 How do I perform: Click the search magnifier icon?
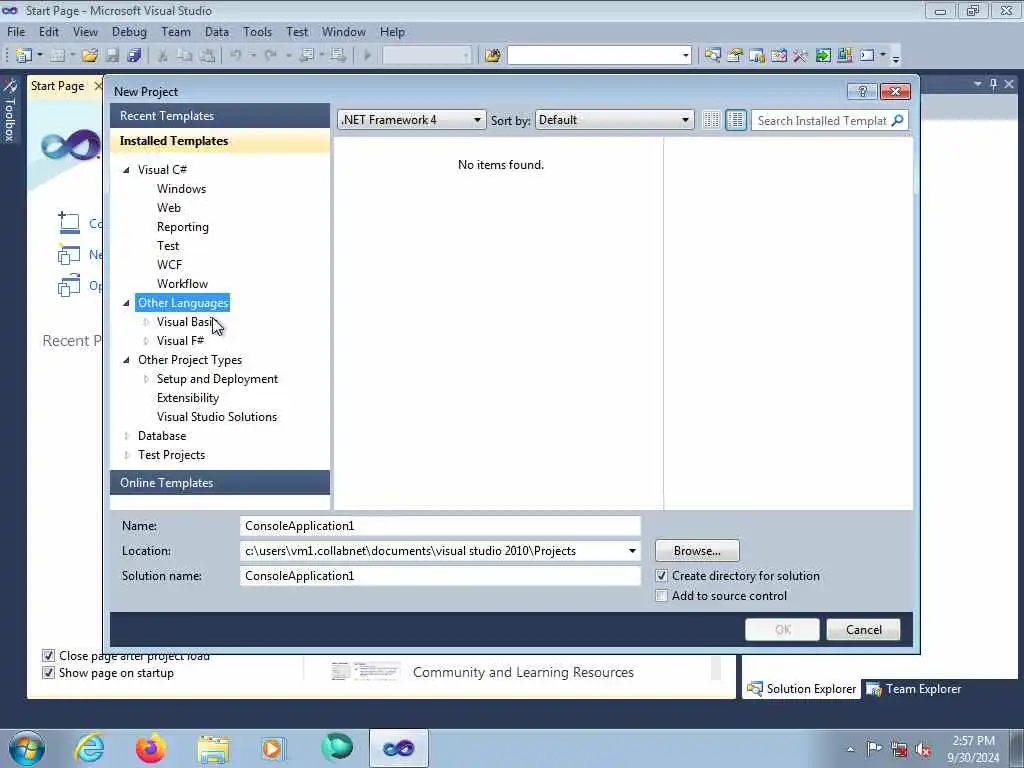click(x=898, y=120)
